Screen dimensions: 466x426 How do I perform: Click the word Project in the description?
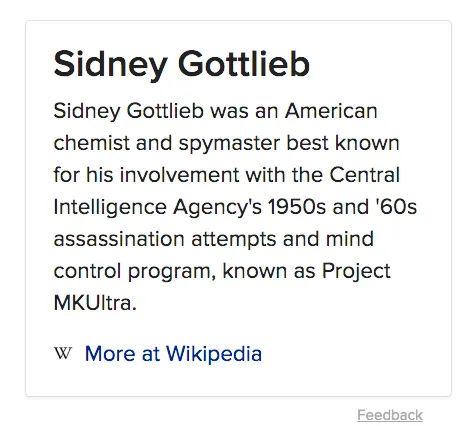[x=356, y=272]
